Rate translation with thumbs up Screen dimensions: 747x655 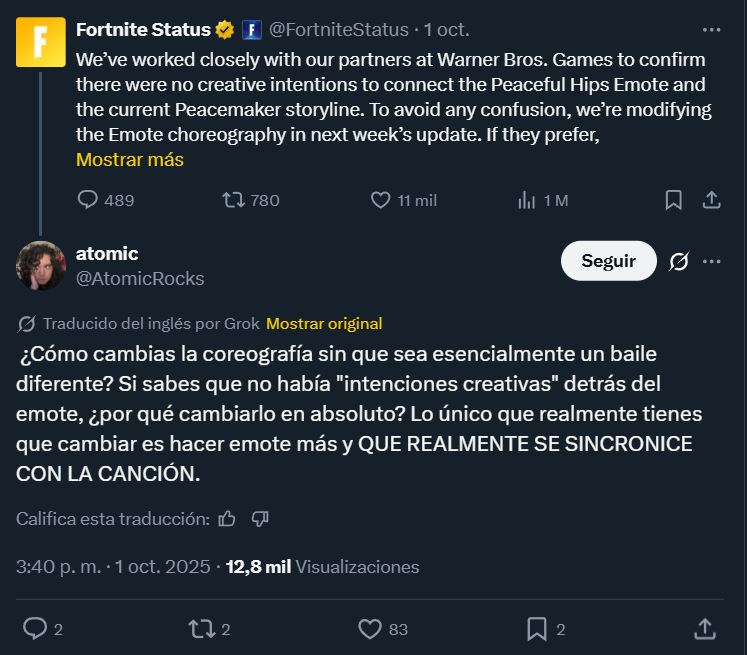click(x=227, y=518)
